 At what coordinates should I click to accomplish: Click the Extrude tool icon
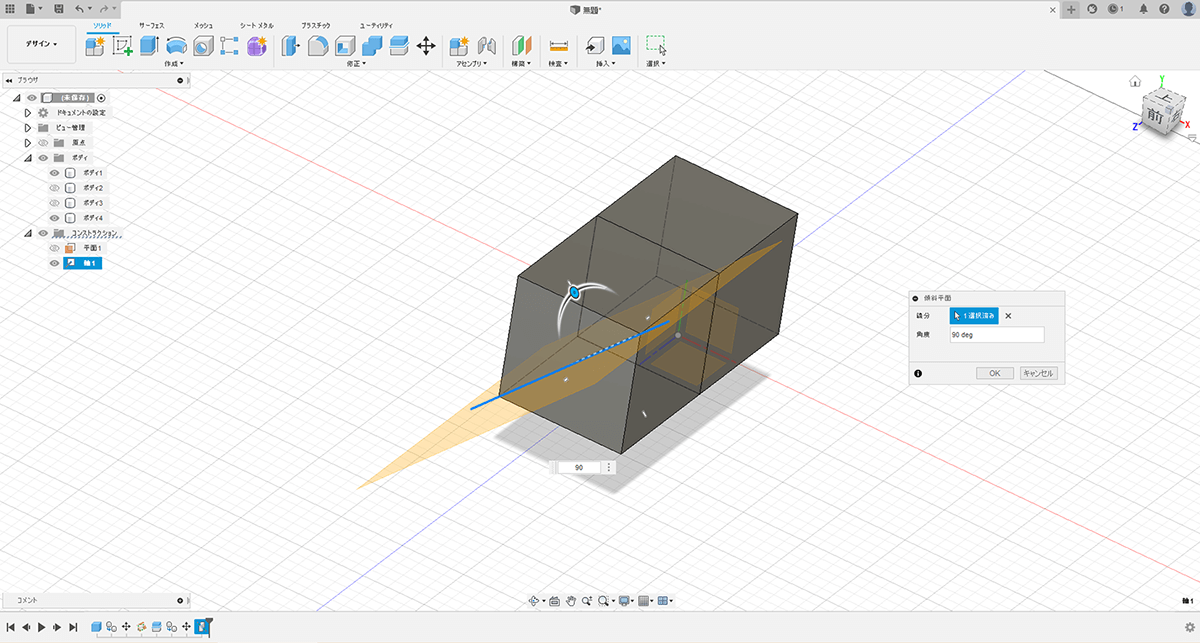point(150,45)
